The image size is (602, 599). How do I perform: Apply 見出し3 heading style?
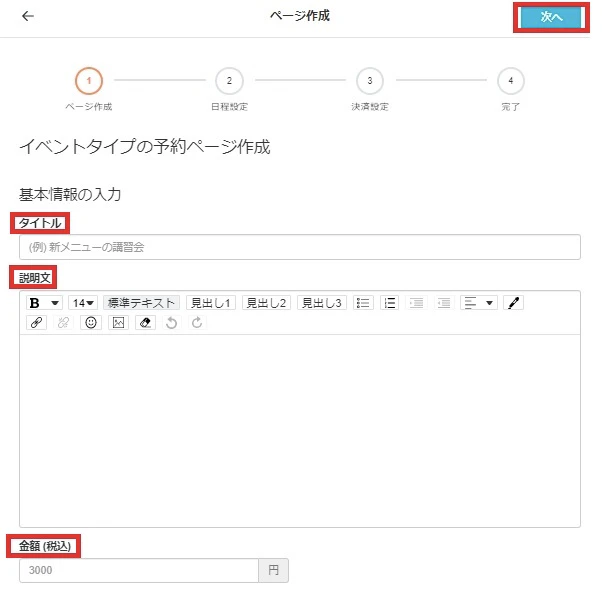tap(322, 303)
